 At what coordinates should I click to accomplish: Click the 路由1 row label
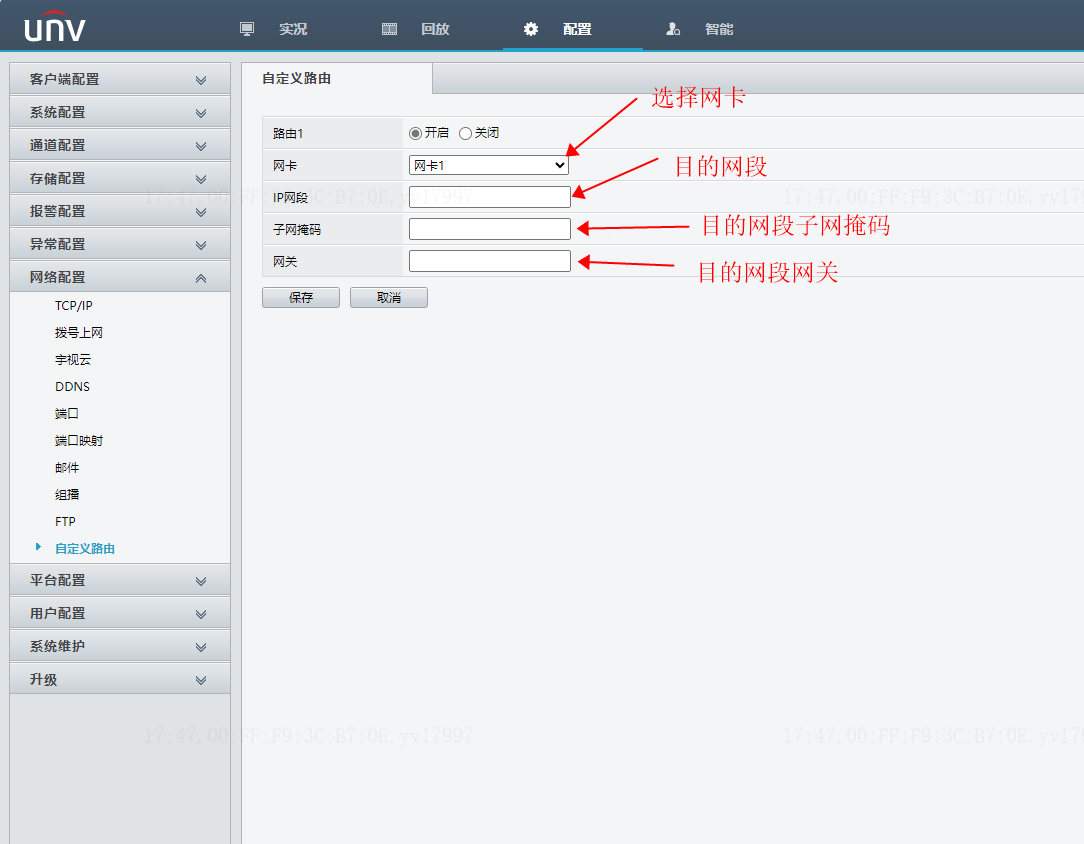point(288,133)
